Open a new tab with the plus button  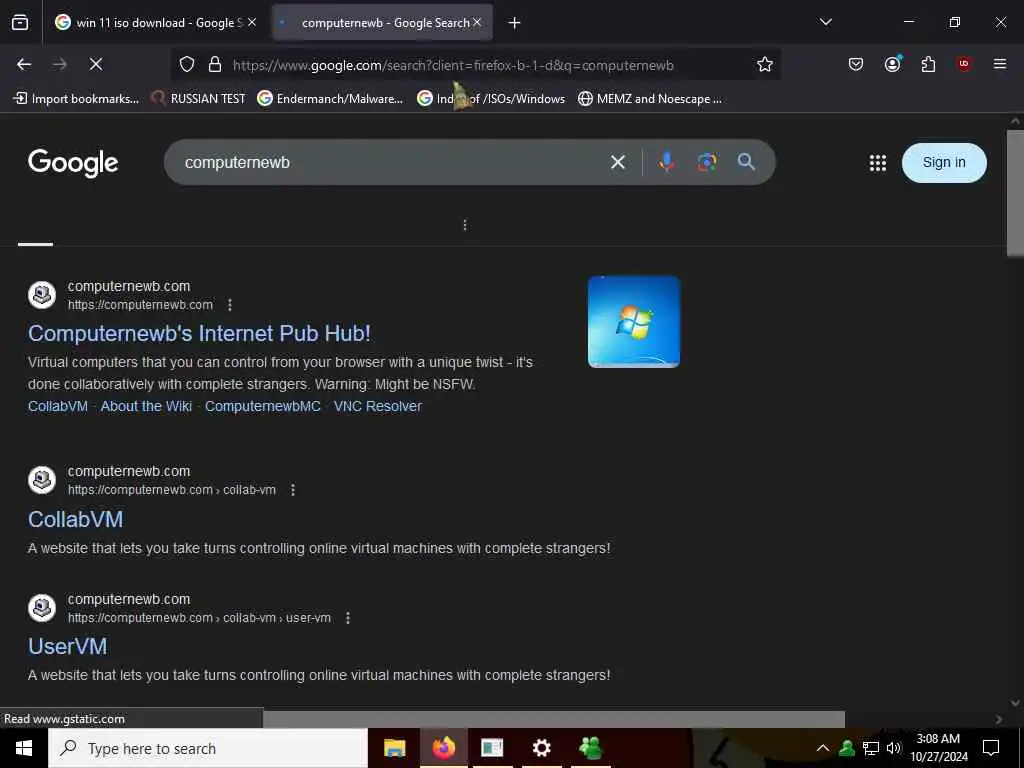[514, 23]
